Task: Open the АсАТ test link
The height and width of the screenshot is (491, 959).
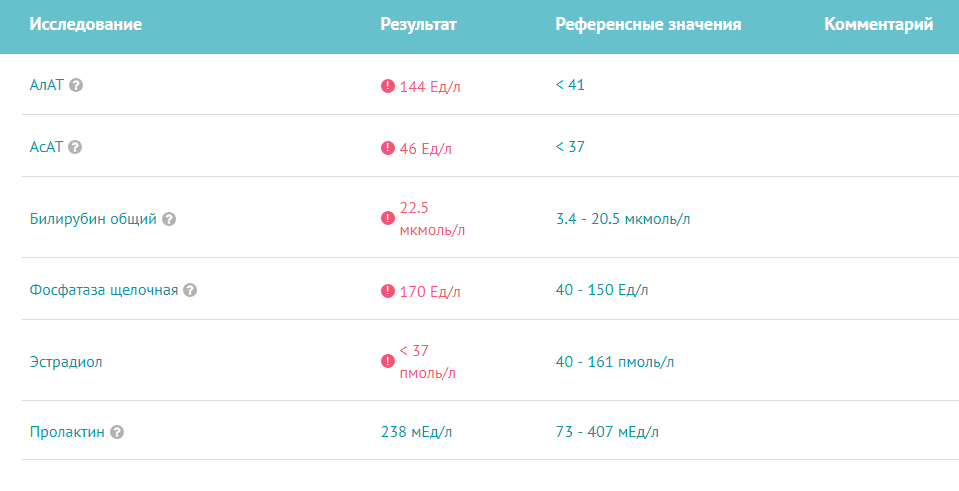Action: click(46, 147)
